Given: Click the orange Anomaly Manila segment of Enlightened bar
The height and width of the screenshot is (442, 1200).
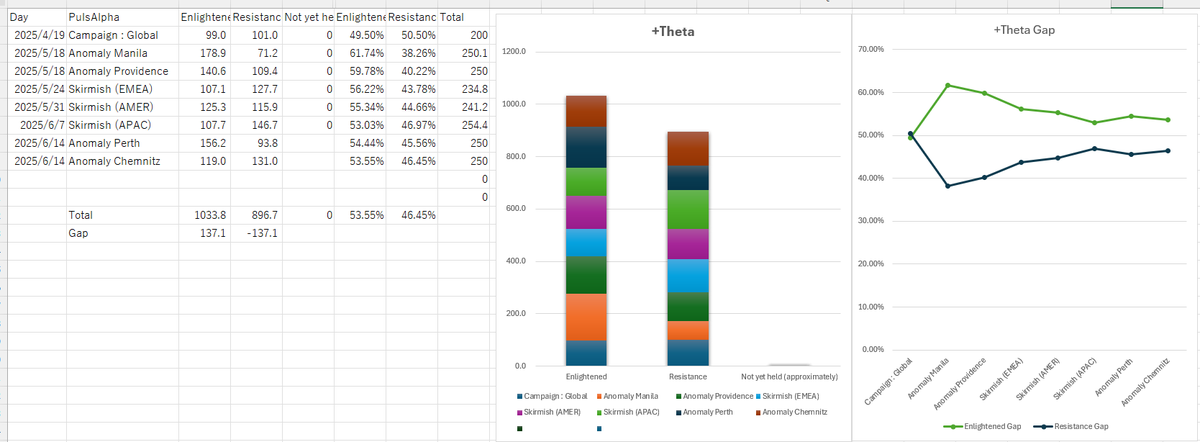Looking at the screenshot, I should (584, 317).
